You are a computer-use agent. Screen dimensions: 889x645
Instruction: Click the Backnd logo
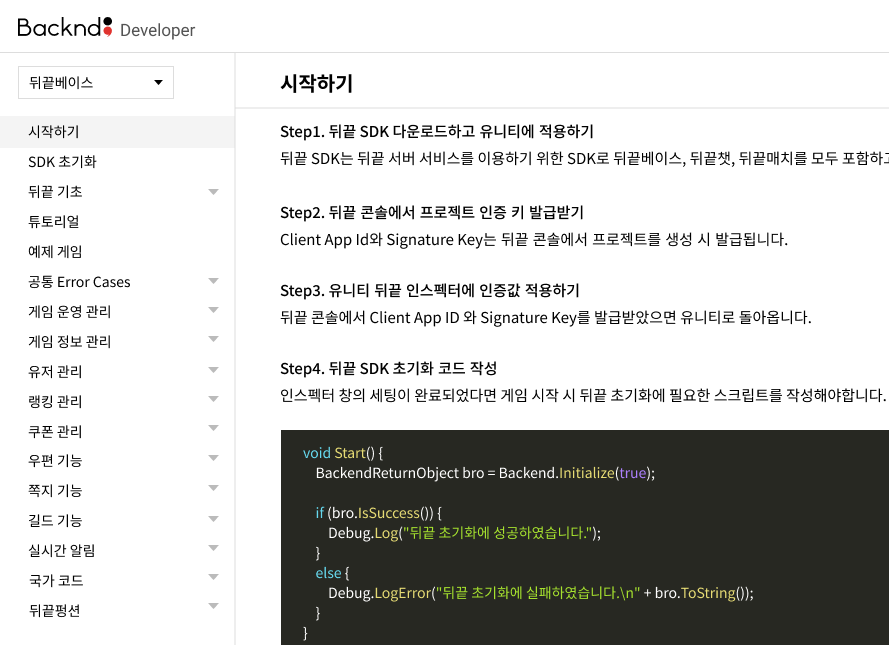tap(65, 27)
